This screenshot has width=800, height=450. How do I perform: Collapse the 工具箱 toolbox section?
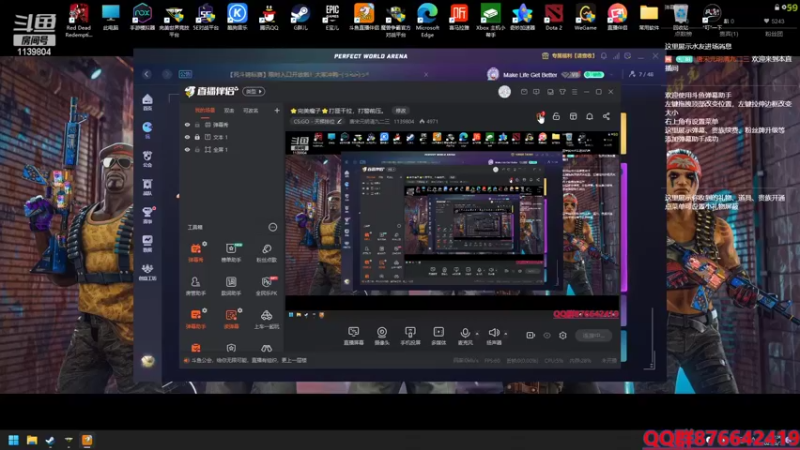point(273,227)
